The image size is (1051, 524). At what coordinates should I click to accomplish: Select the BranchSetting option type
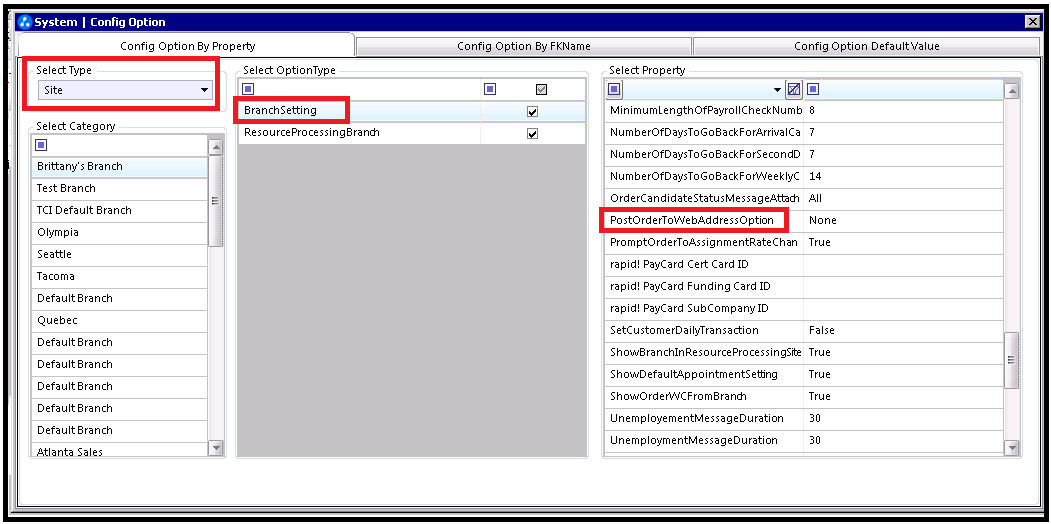pyautogui.click(x=280, y=111)
